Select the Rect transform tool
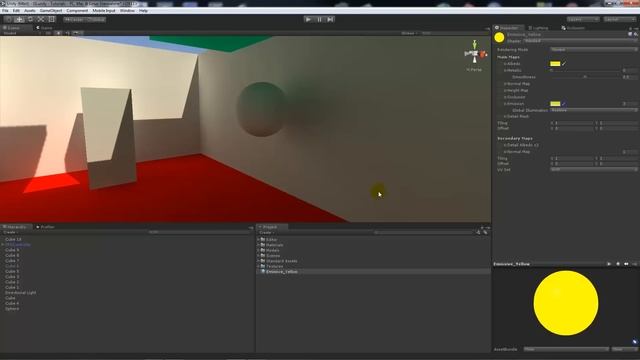This screenshot has height=360, width=640. (51, 19)
